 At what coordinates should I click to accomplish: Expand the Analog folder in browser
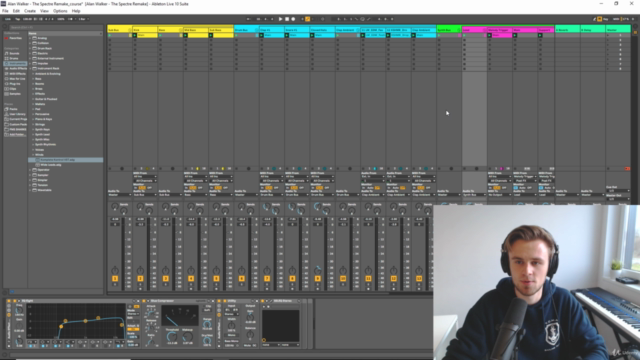[30, 38]
